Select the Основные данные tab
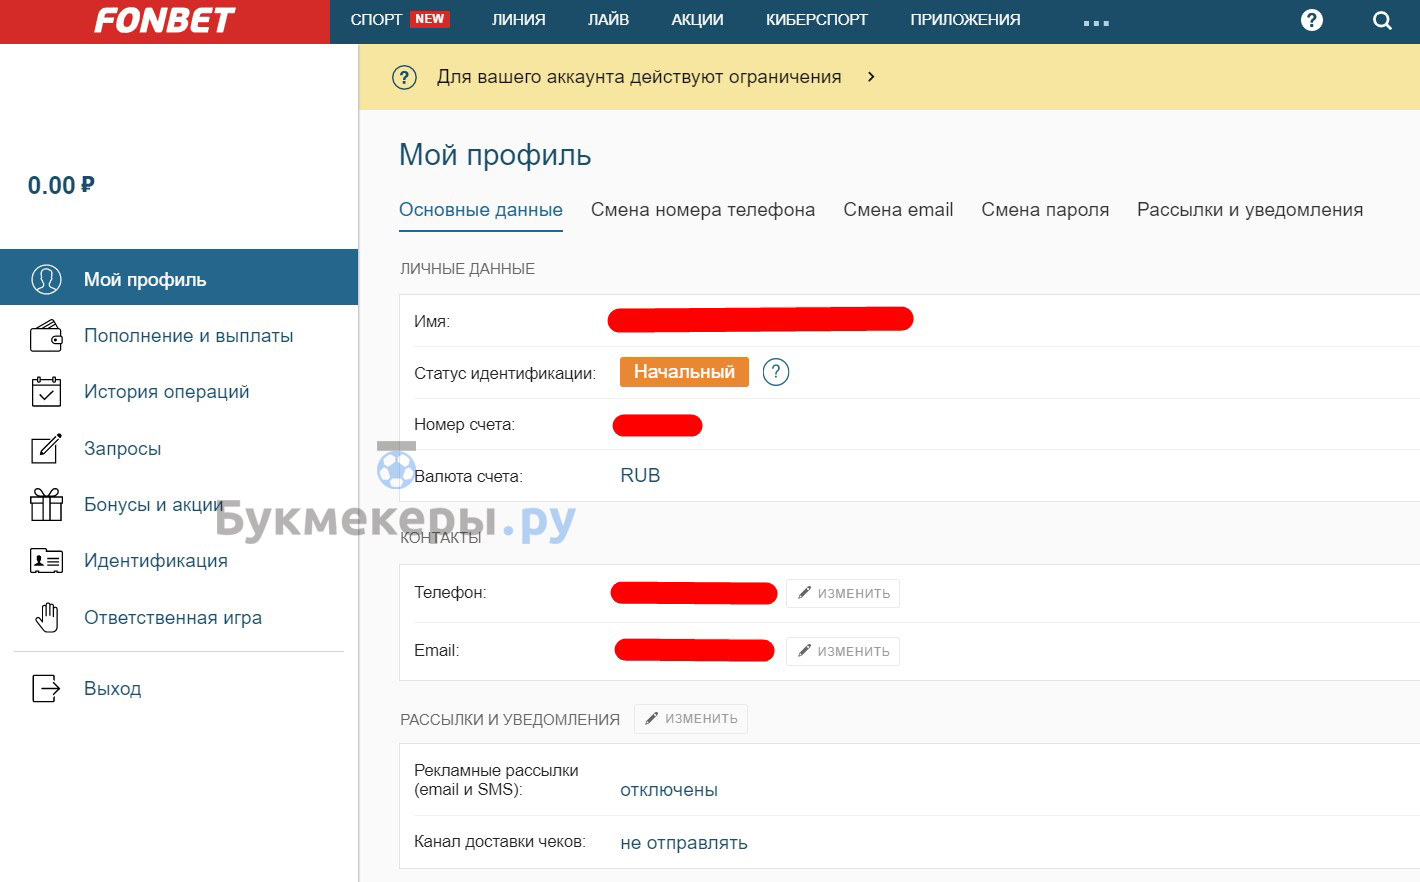The height and width of the screenshot is (882, 1420). 481,210
